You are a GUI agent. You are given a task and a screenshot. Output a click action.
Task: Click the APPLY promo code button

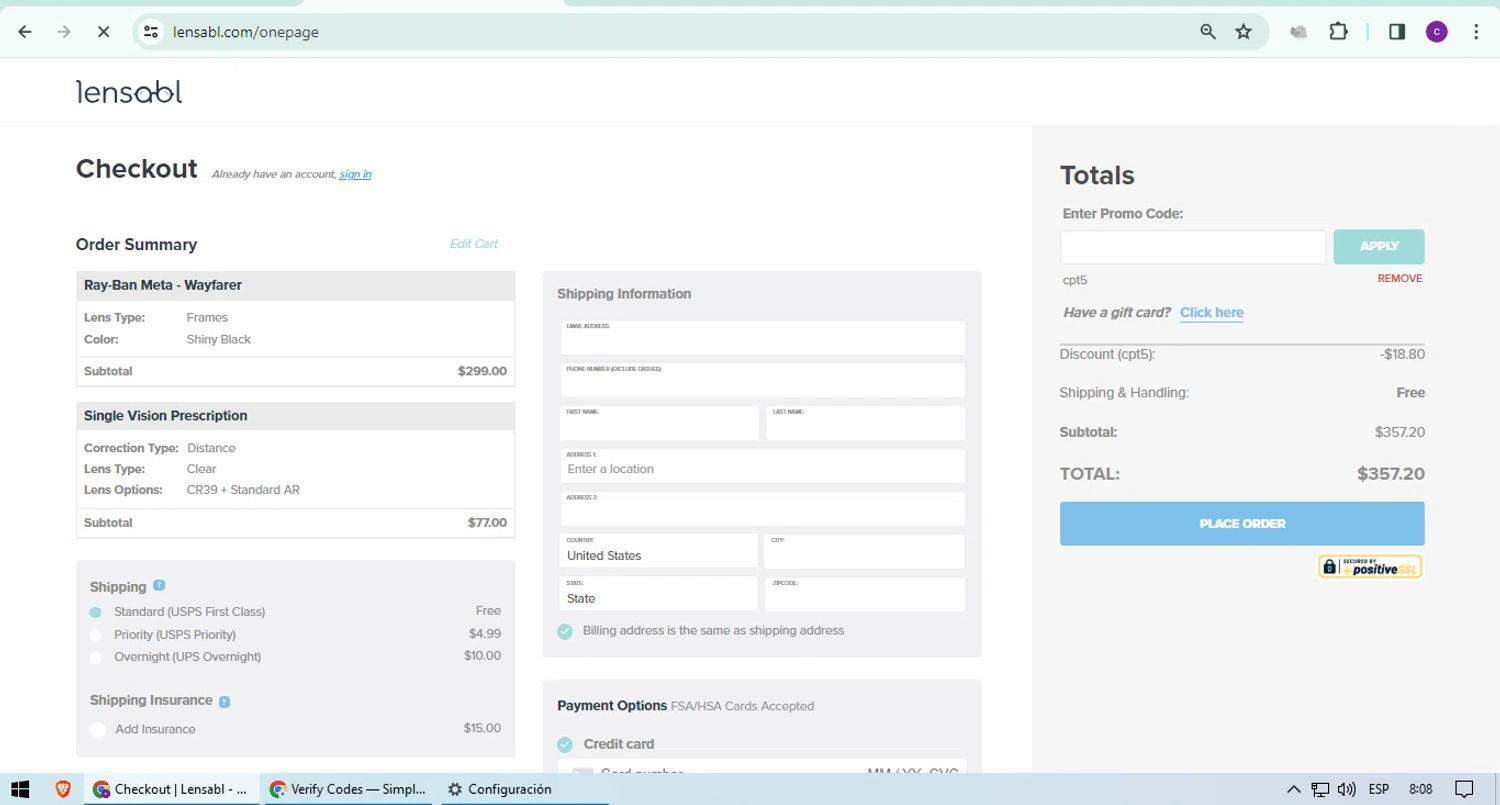pyautogui.click(x=1379, y=246)
